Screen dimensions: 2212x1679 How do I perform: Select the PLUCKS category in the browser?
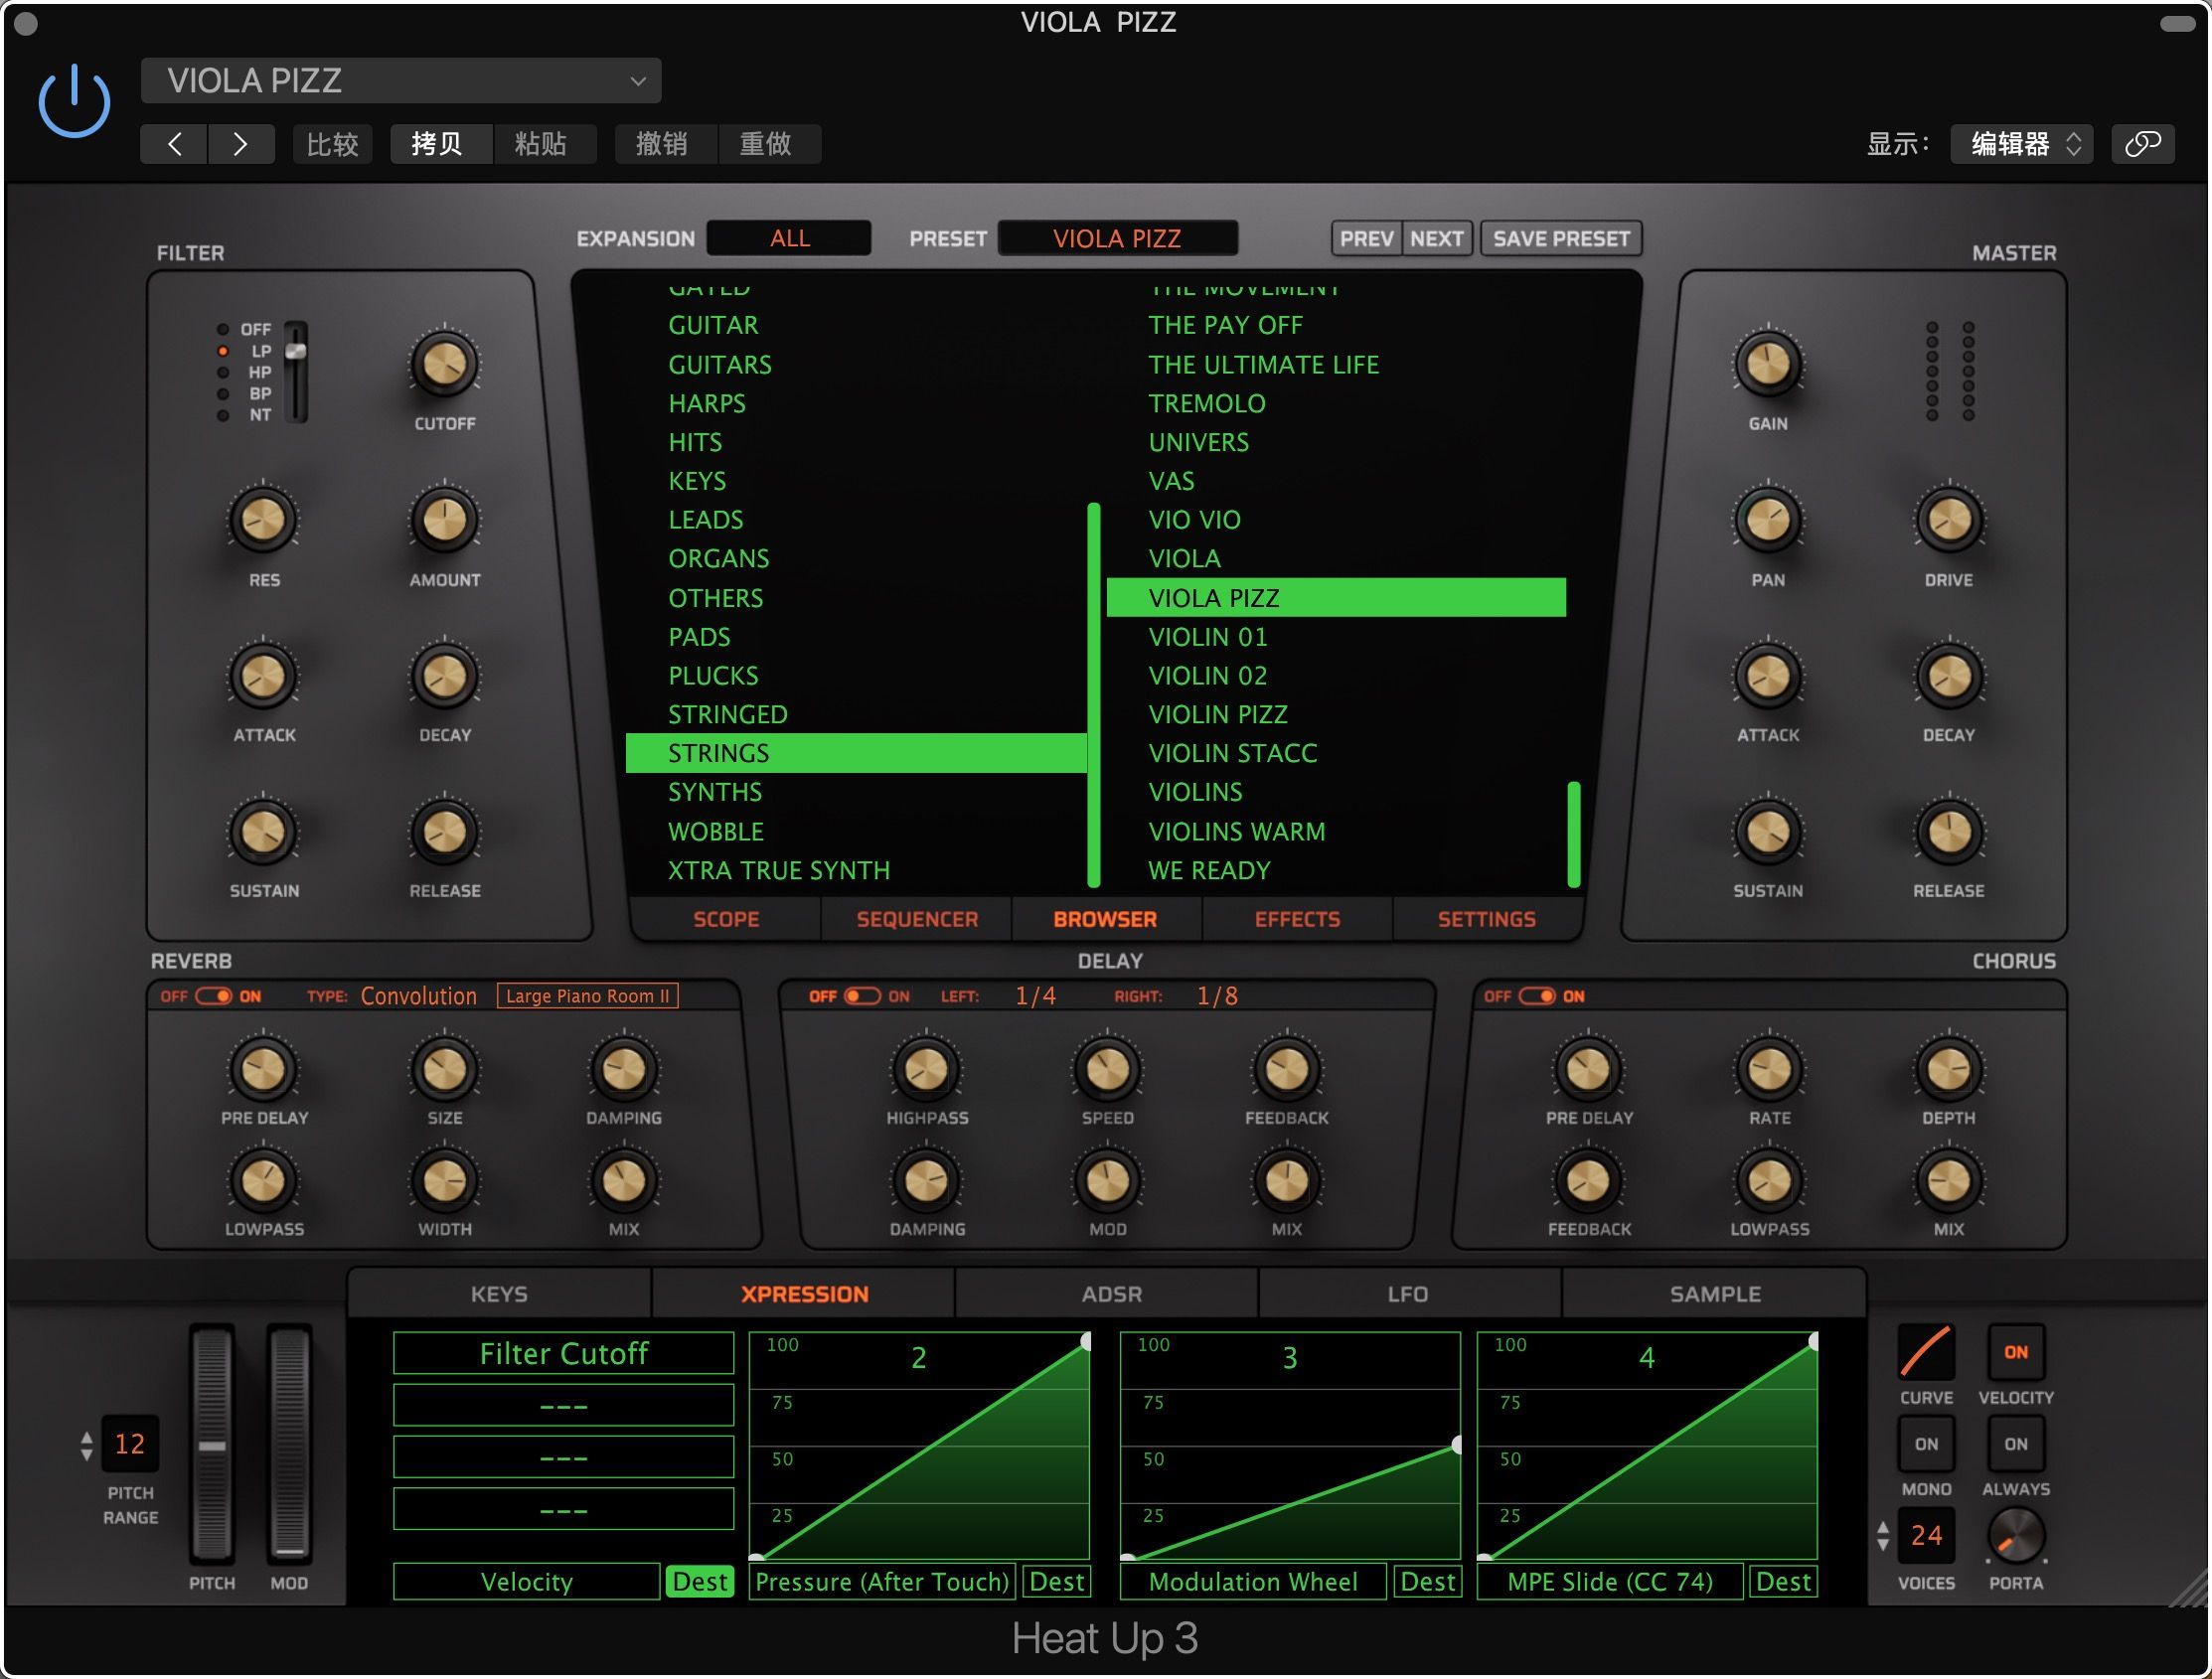(856, 676)
